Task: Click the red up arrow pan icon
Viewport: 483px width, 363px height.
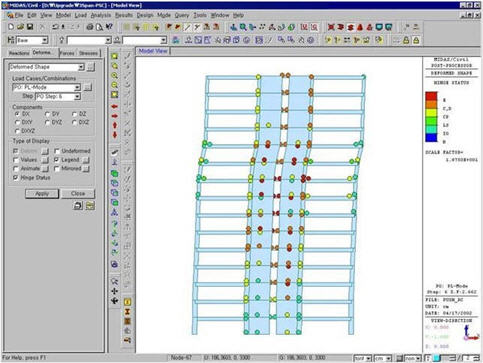Action: coord(114,125)
